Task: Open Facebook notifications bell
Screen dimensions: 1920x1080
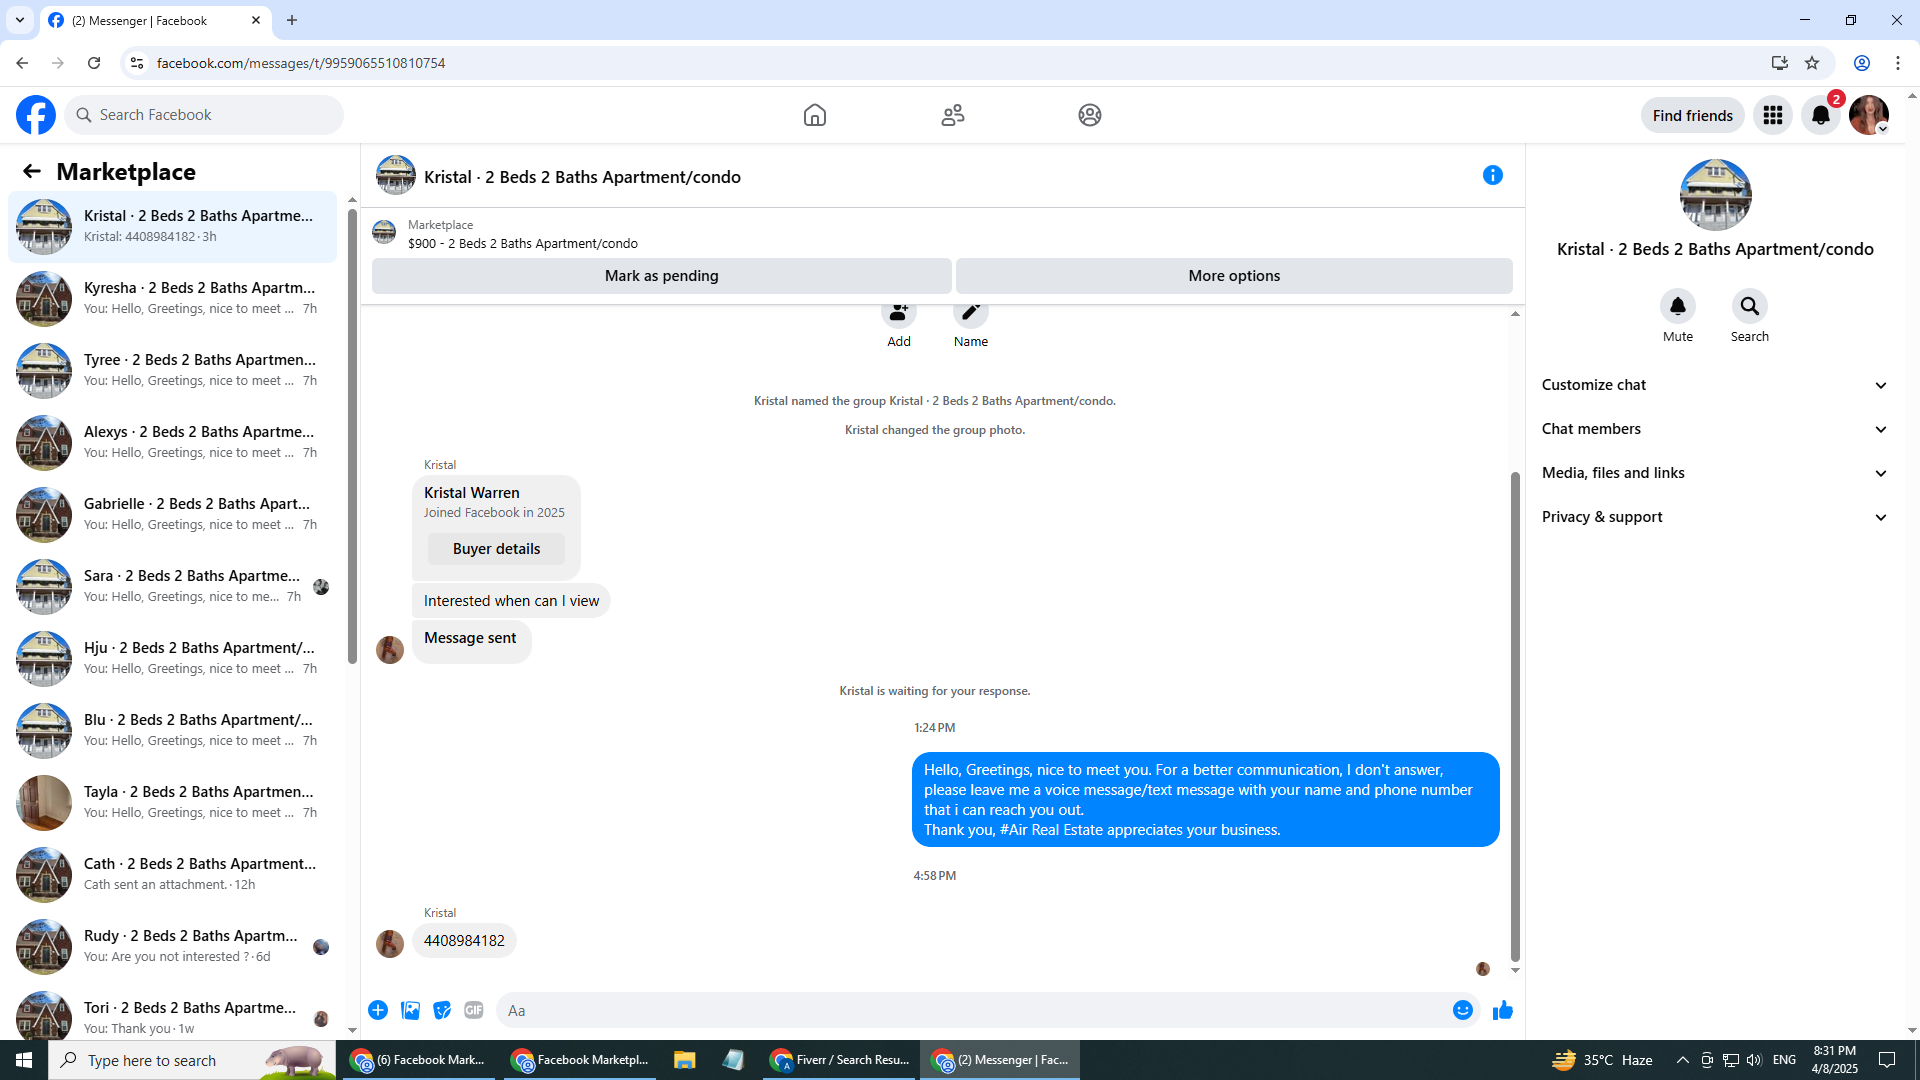Action: [x=1820, y=115]
